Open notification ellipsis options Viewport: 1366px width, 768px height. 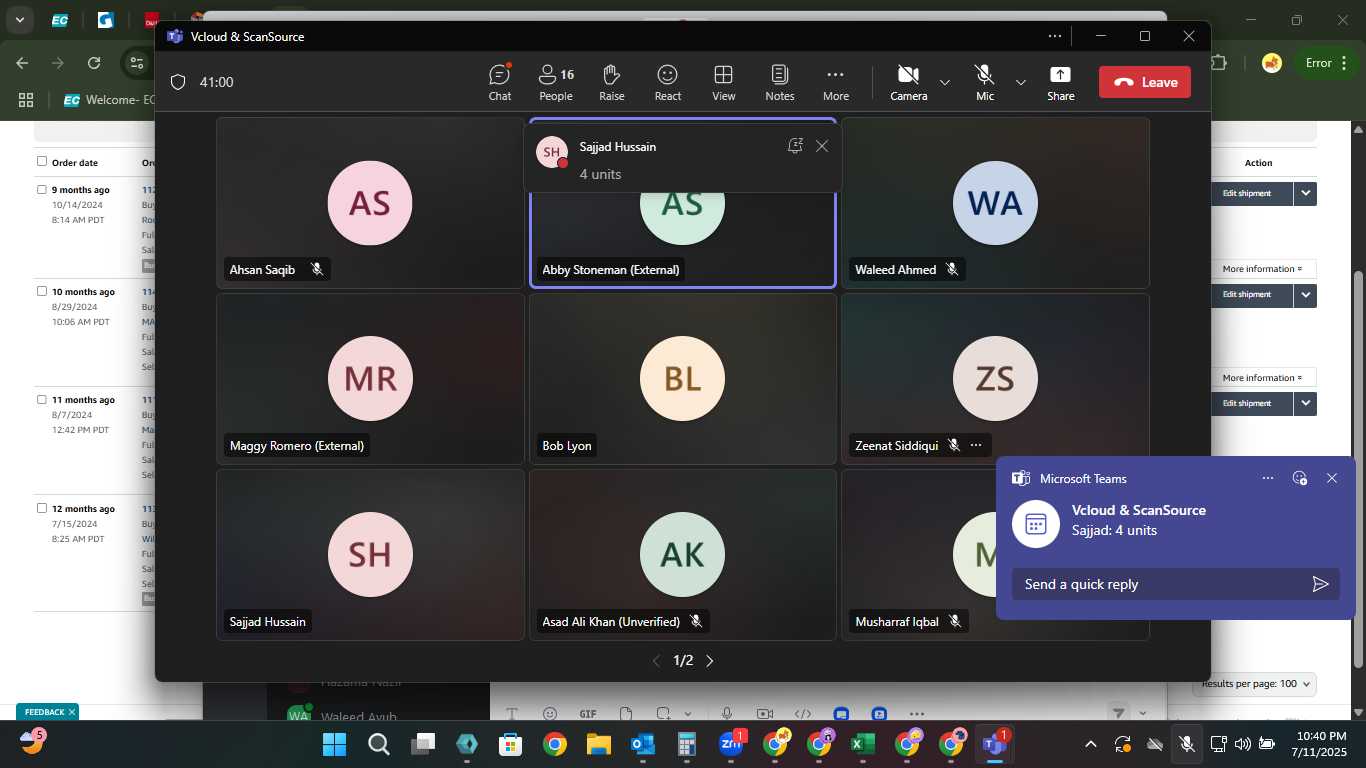(x=1268, y=478)
